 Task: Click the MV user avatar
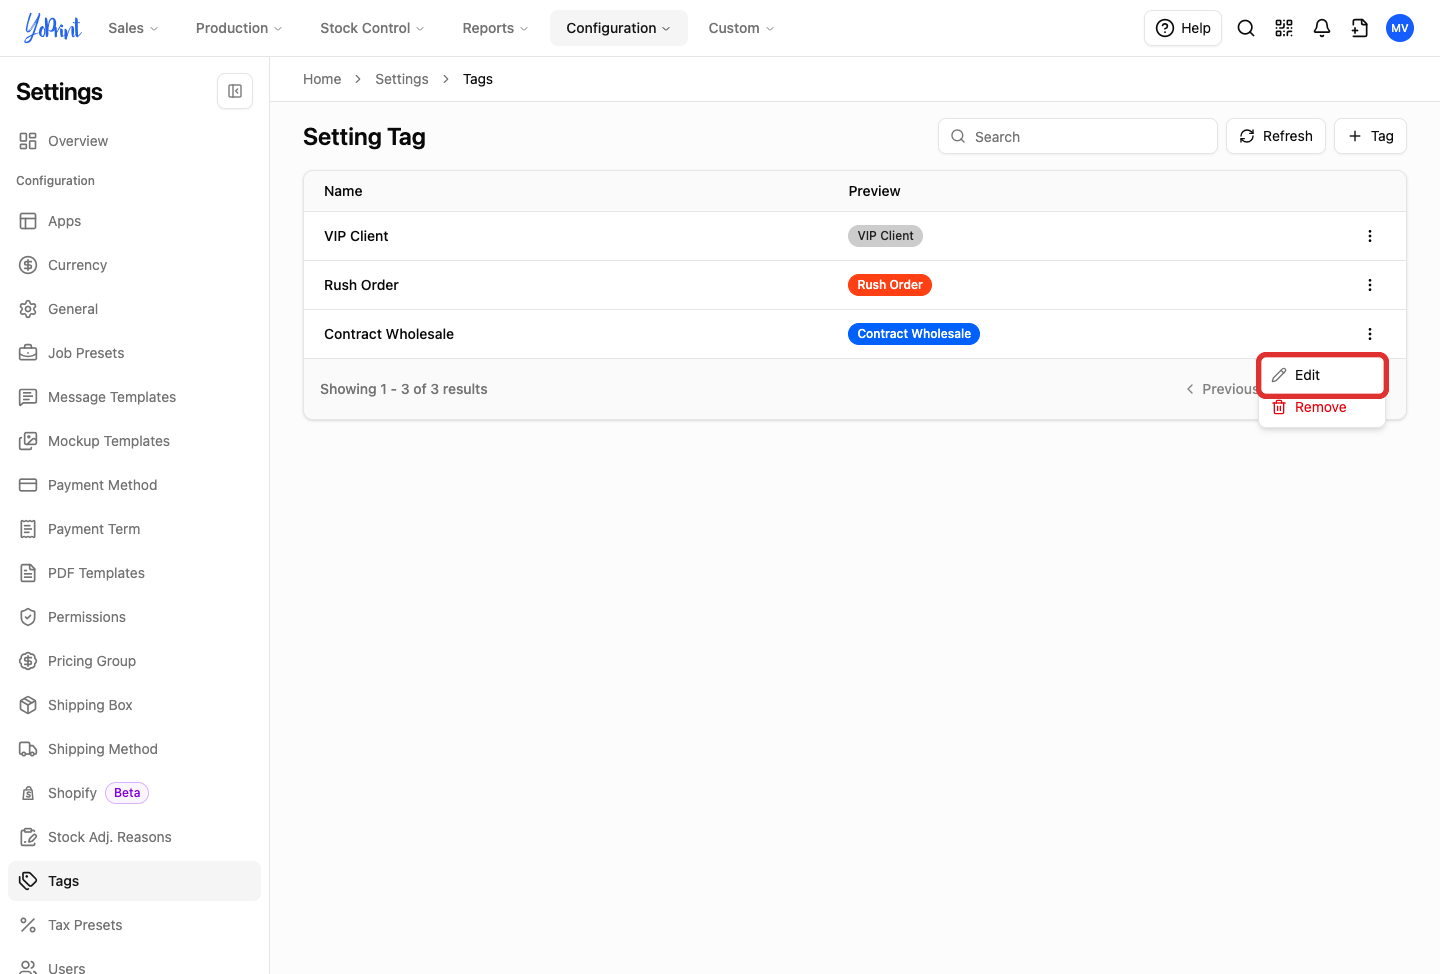[1400, 28]
